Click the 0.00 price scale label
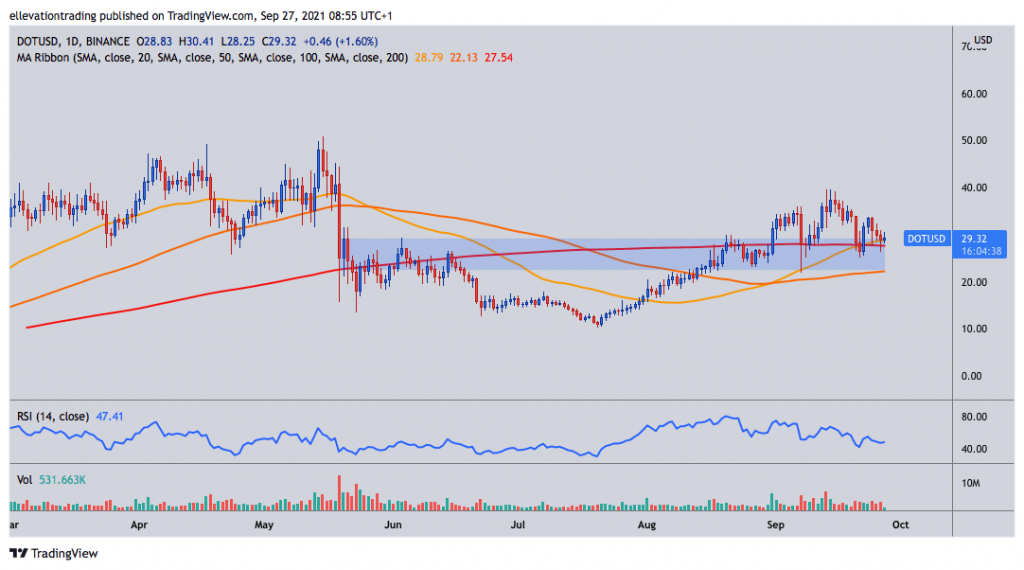 tap(971, 376)
